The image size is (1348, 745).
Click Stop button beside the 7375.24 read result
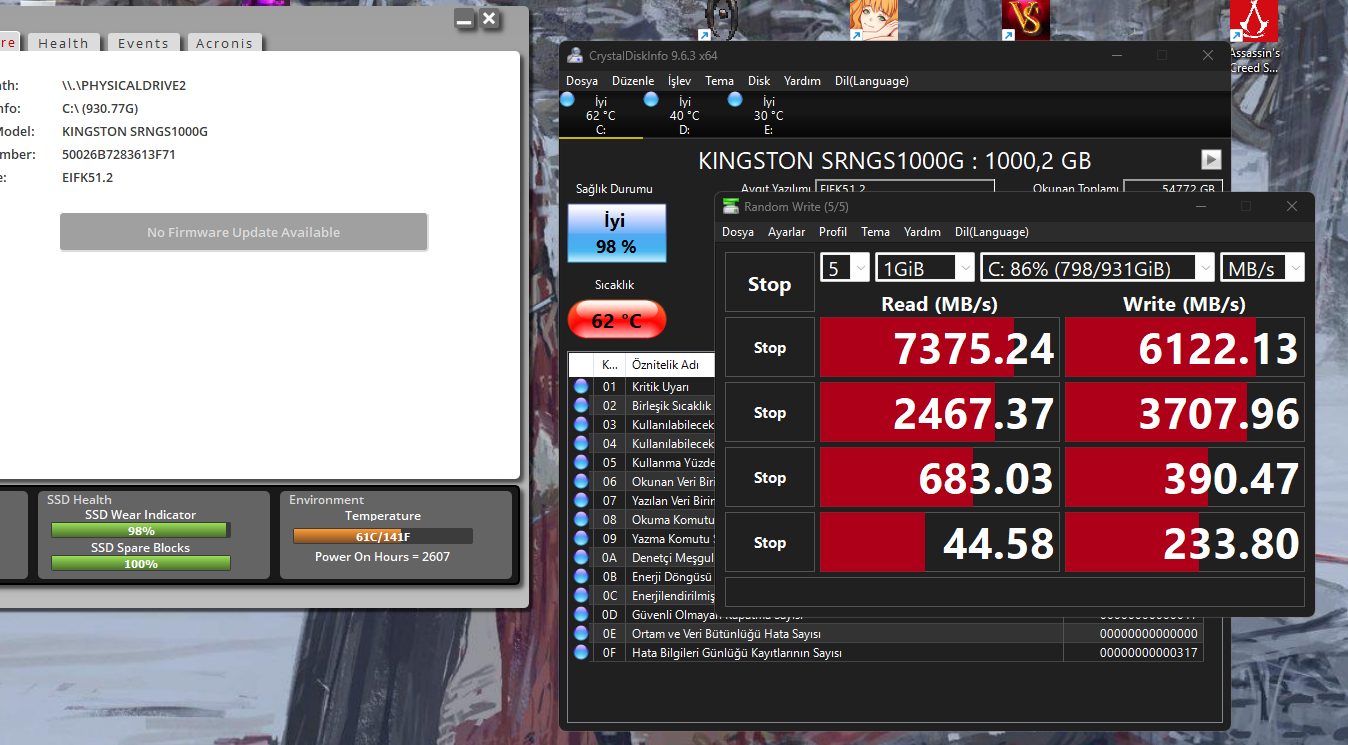coord(770,348)
